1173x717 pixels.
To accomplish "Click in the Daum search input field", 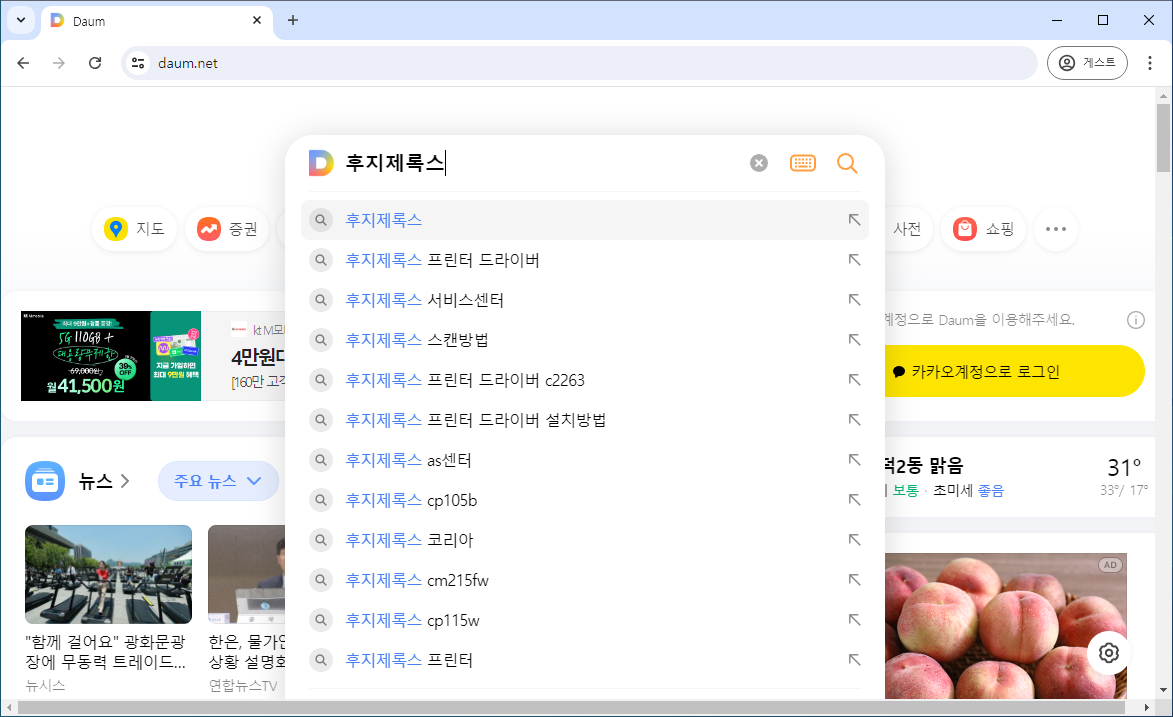I will [543, 163].
